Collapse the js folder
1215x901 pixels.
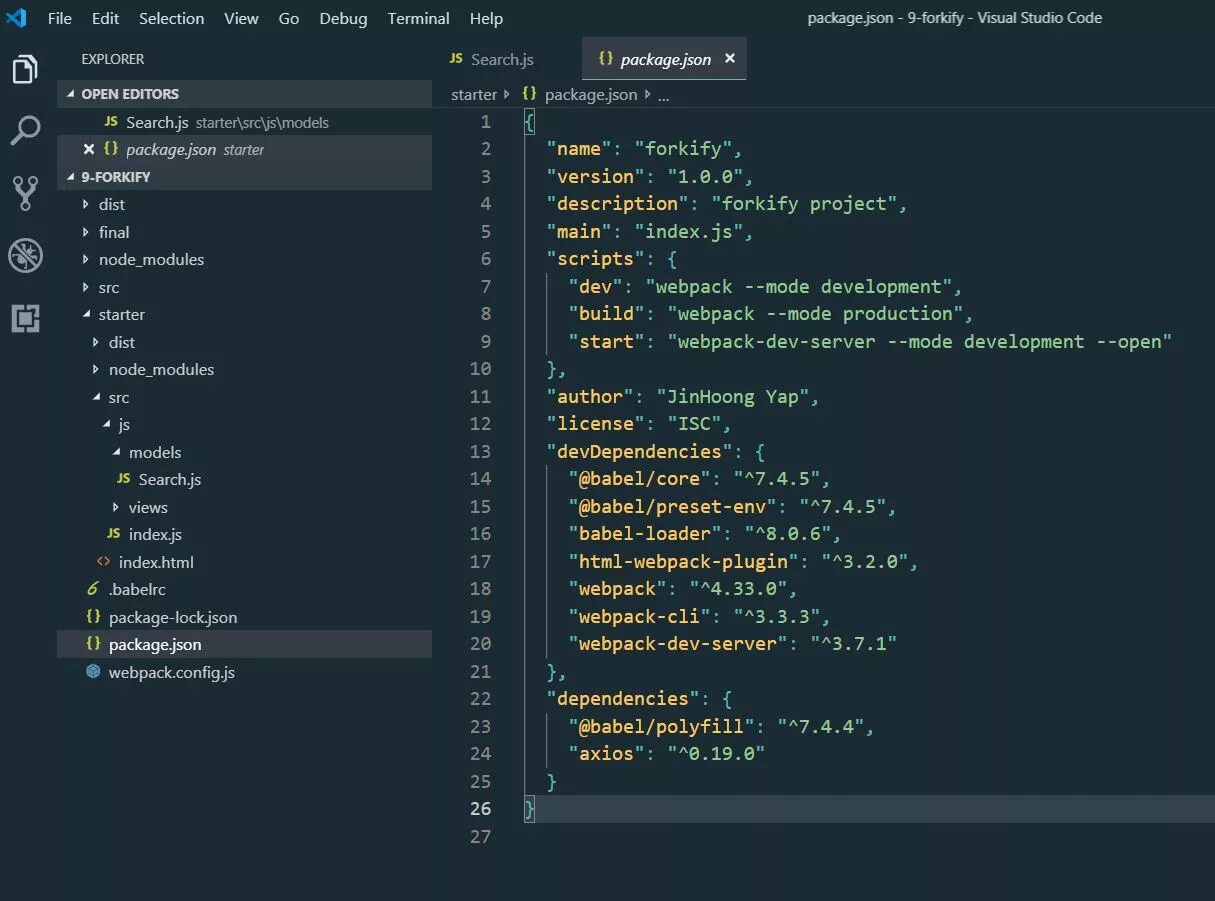[124, 424]
